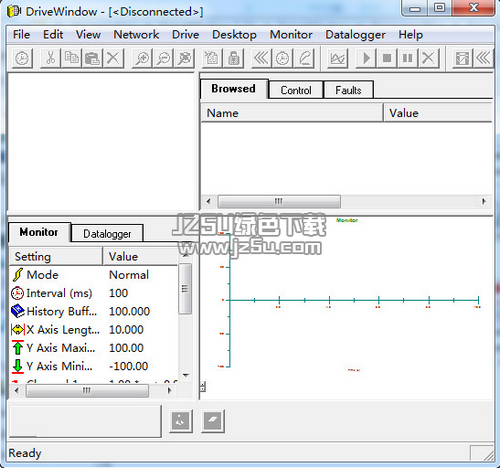Click the Name column header

(292, 113)
